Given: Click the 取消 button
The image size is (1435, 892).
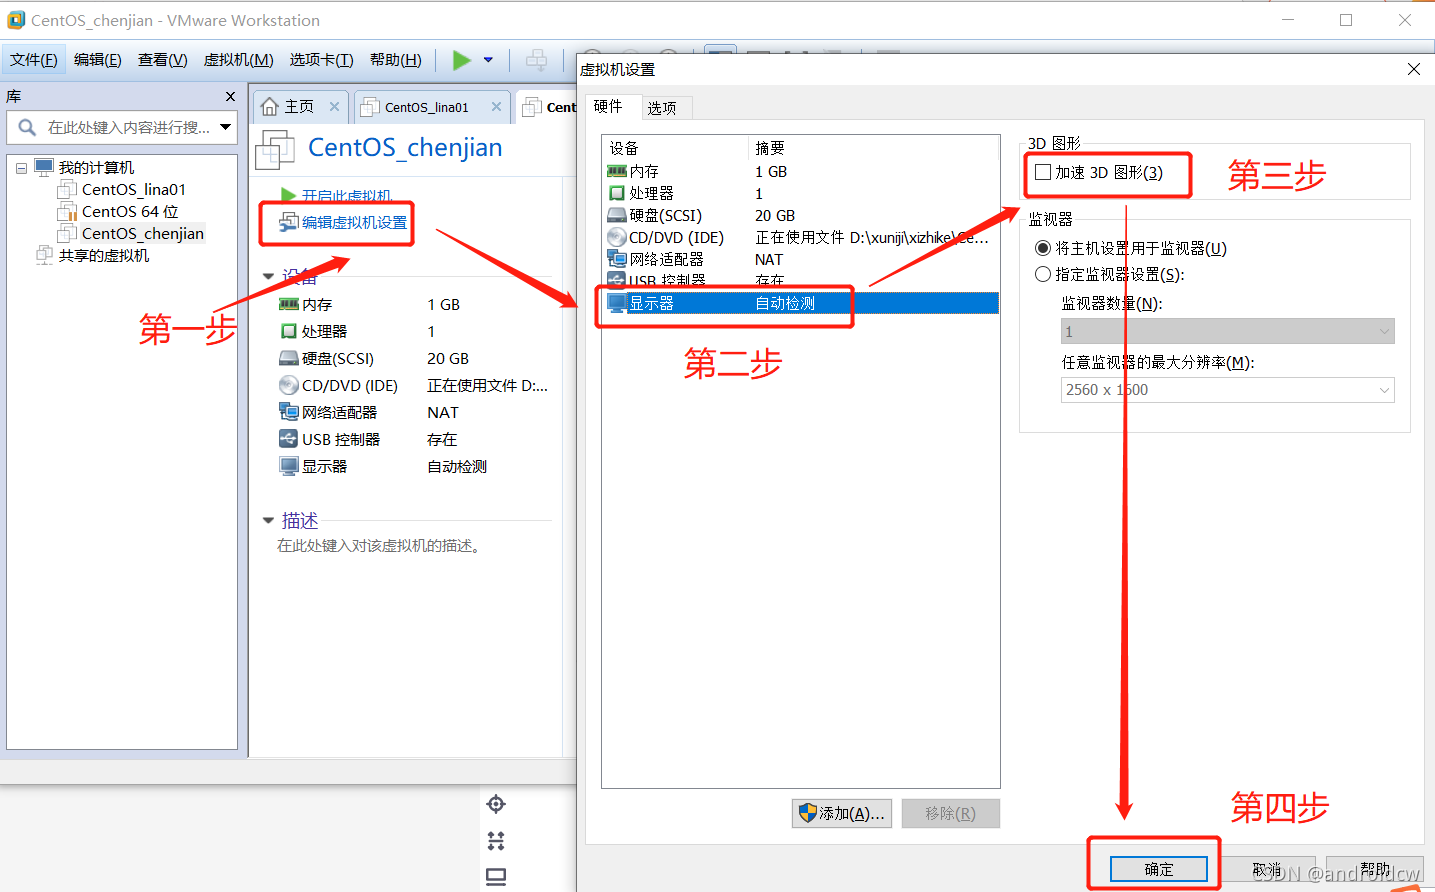Looking at the screenshot, I should pyautogui.click(x=1267, y=870).
